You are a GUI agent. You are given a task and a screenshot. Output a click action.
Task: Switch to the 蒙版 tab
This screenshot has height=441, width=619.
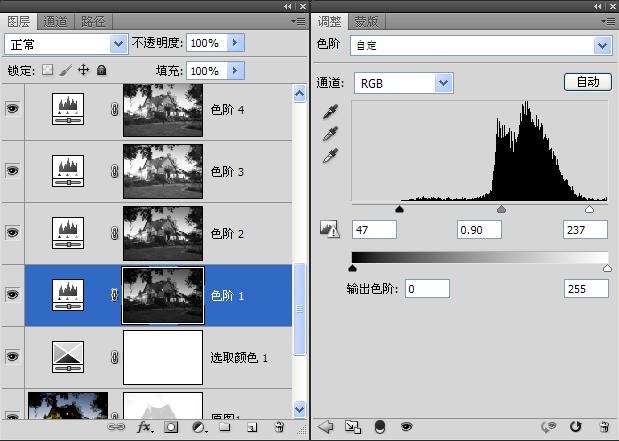(x=366, y=22)
